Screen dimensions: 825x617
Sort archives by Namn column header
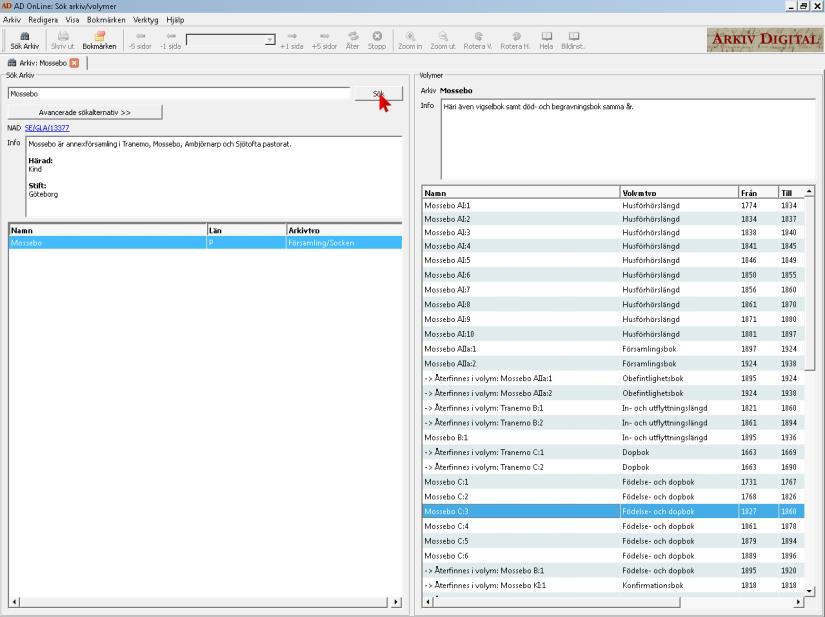pos(107,230)
